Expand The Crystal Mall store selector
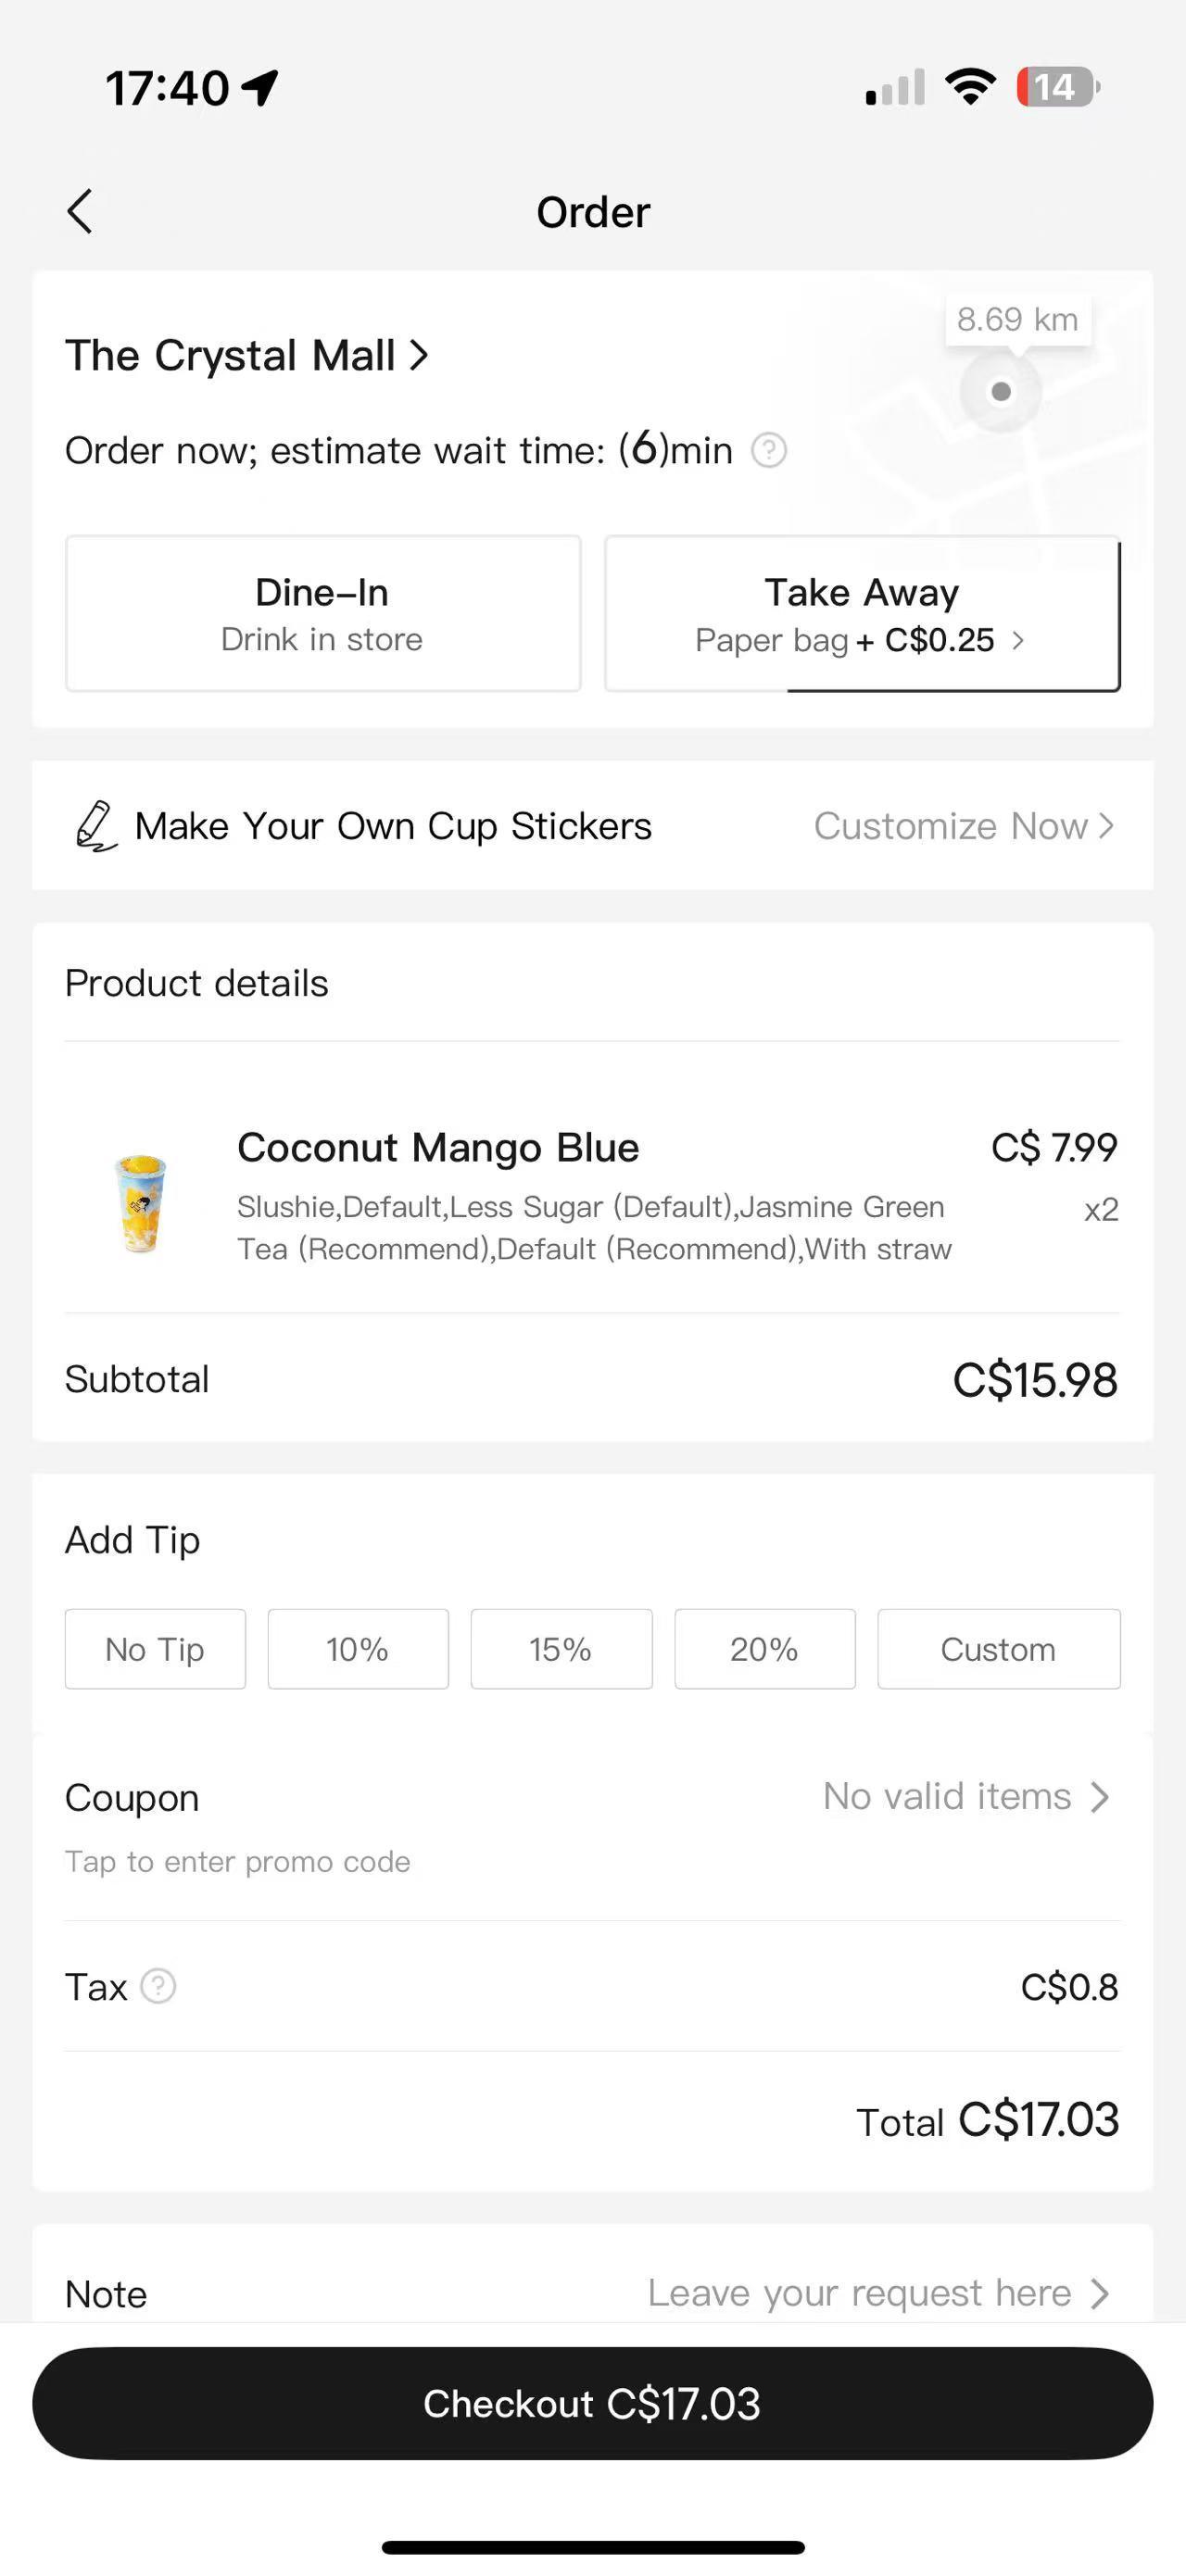 (x=247, y=356)
